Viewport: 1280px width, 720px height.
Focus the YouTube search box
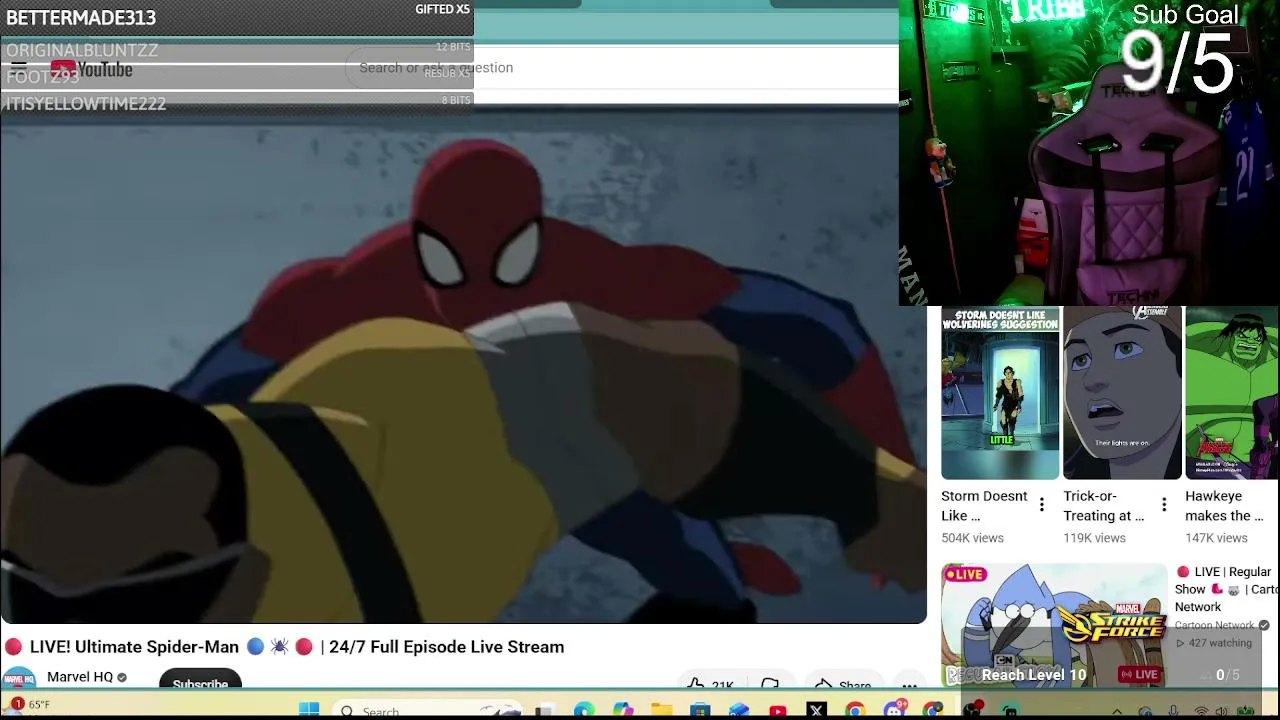pyautogui.click(x=620, y=68)
